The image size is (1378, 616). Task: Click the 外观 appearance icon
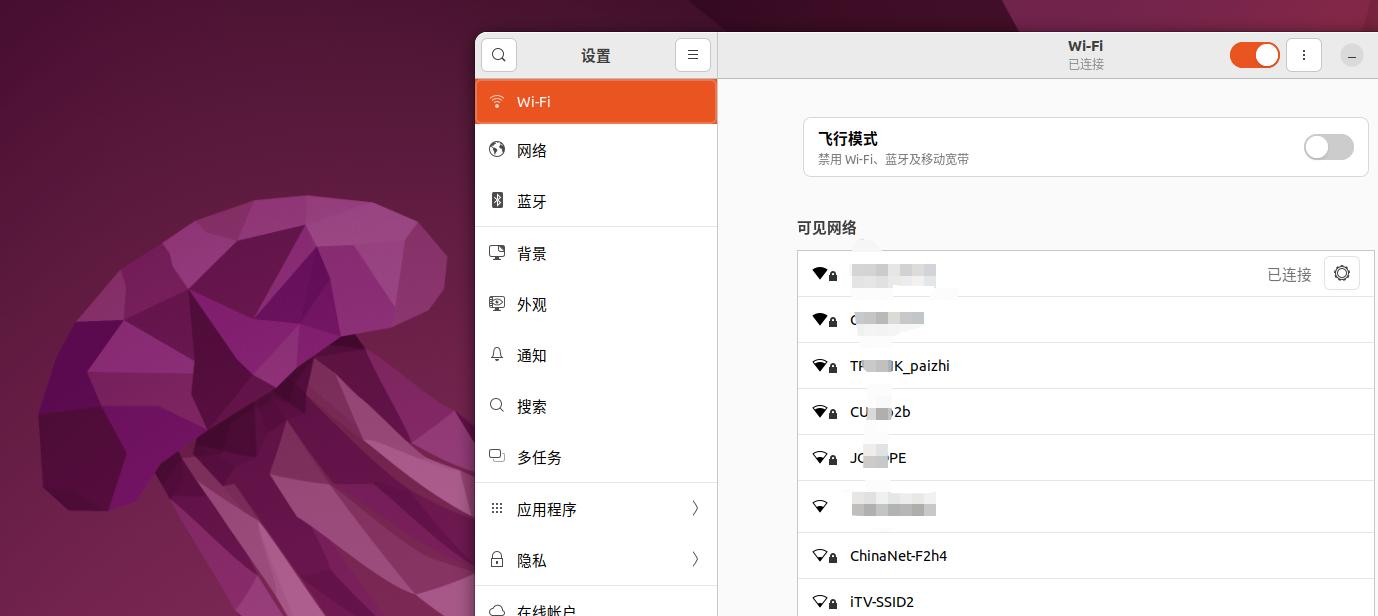pos(497,304)
